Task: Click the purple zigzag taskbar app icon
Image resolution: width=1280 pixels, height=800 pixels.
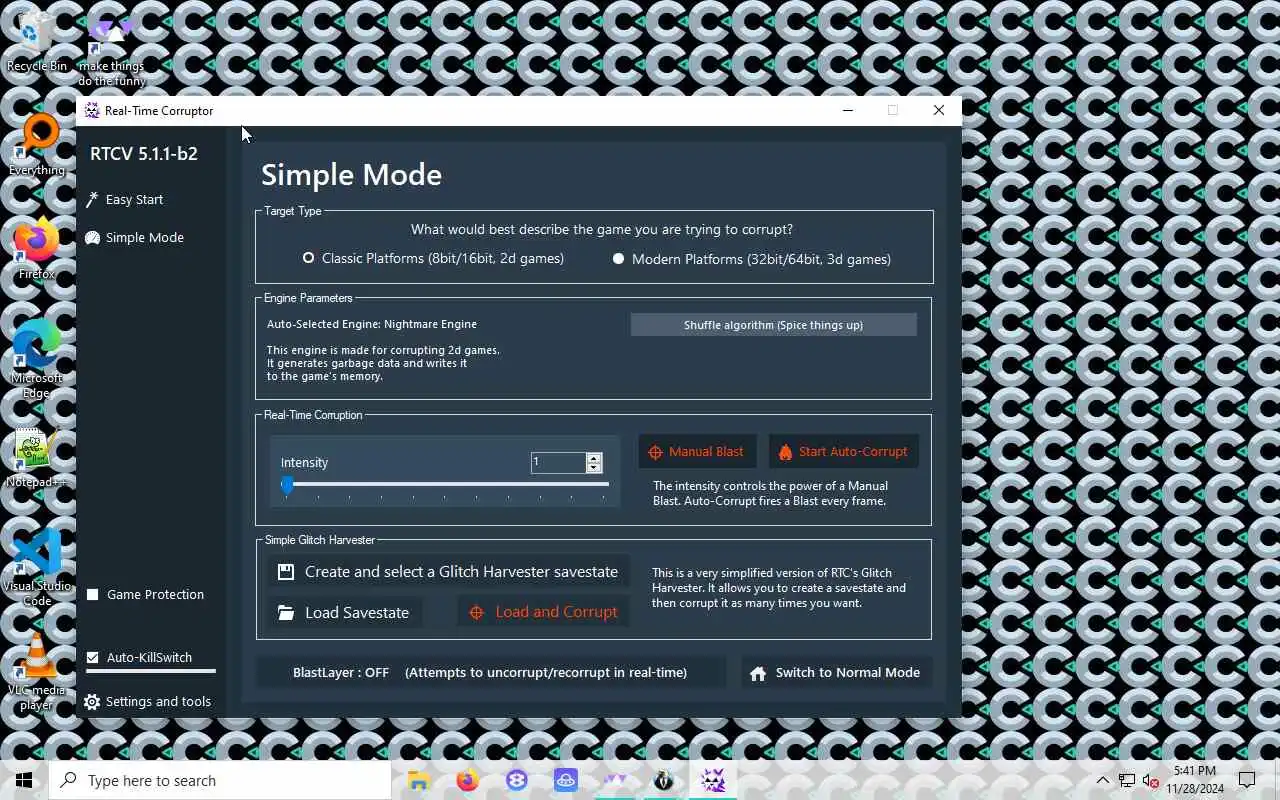Action: [614, 780]
